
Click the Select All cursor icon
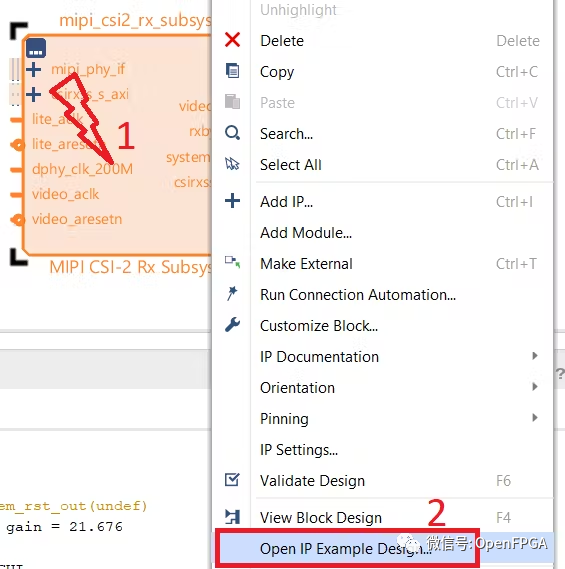[232, 164]
